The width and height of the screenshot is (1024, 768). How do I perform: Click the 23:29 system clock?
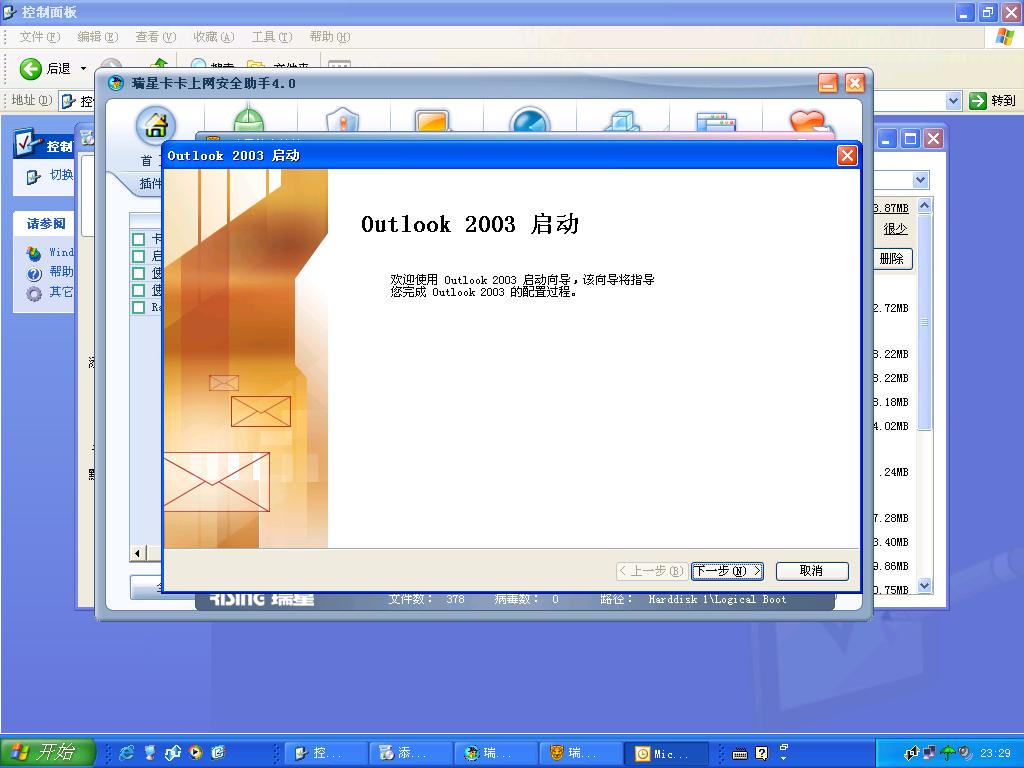[996, 753]
